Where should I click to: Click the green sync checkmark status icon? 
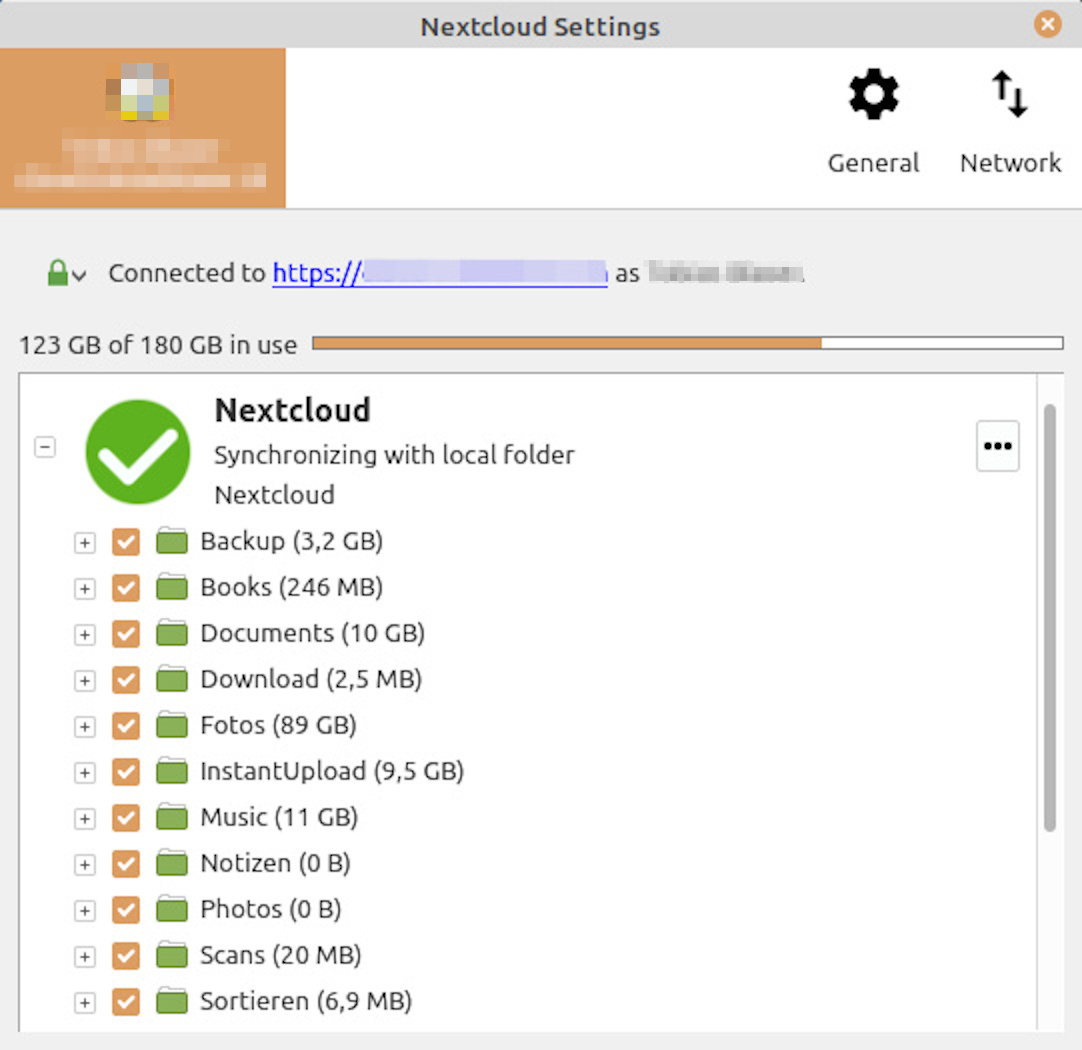click(138, 452)
